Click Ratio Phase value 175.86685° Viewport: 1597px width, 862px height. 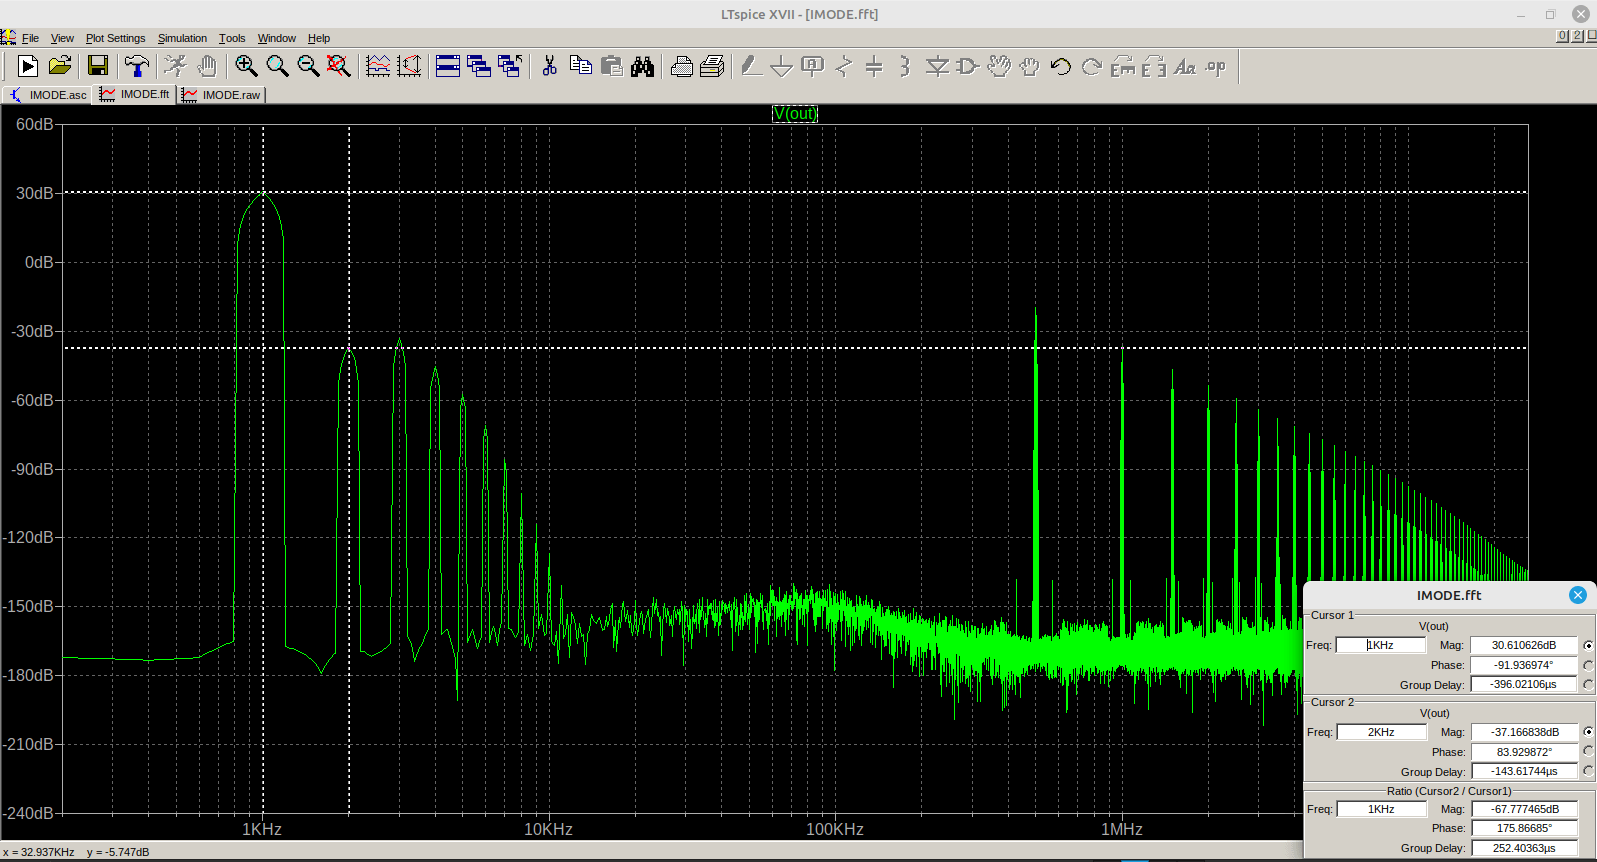click(1524, 828)
